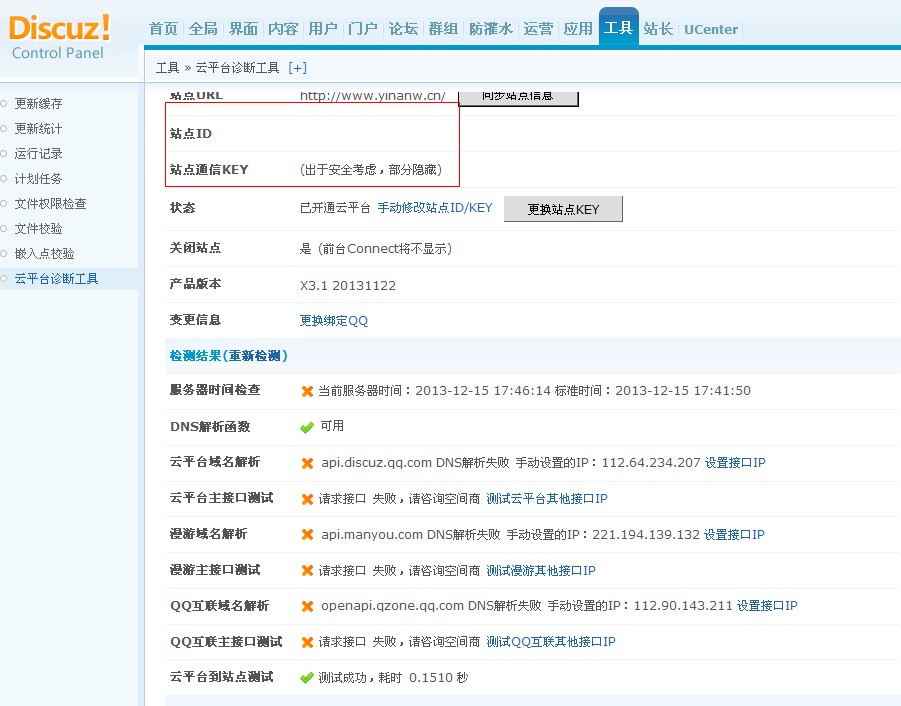901x706 pixels.
Task: Open the 群组 tab
Action: 443,29
